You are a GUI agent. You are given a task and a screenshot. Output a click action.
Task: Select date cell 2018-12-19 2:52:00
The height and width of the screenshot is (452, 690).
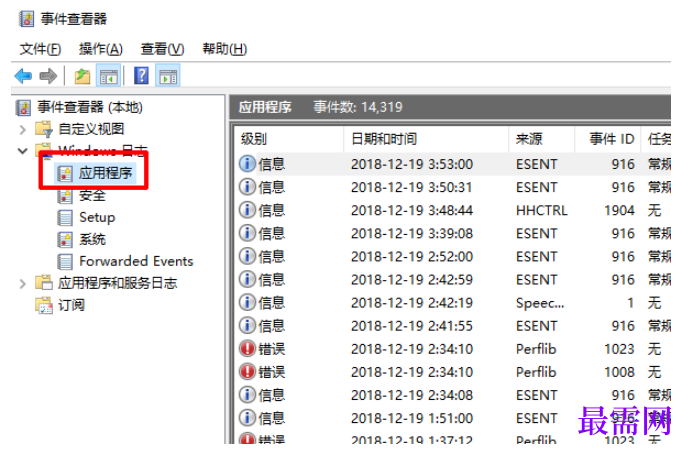click(x=412, y=257)
